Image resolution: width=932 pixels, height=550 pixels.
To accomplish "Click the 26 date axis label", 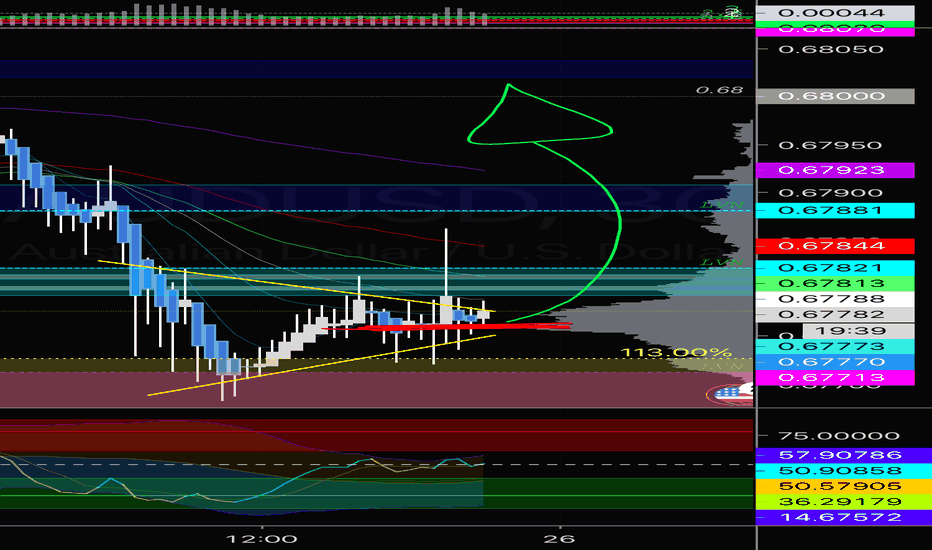I will click(x=559, y=539).
